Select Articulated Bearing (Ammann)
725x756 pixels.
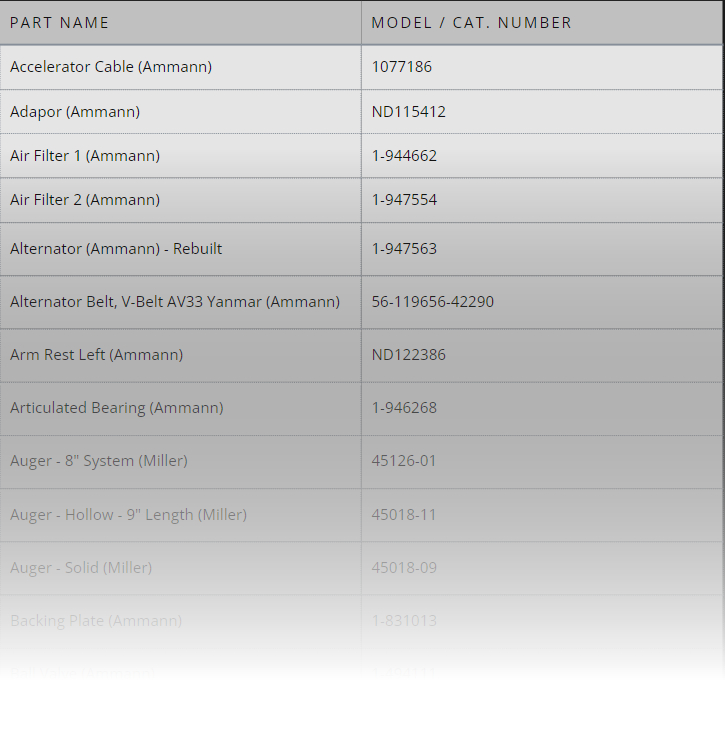coord(116,408)
